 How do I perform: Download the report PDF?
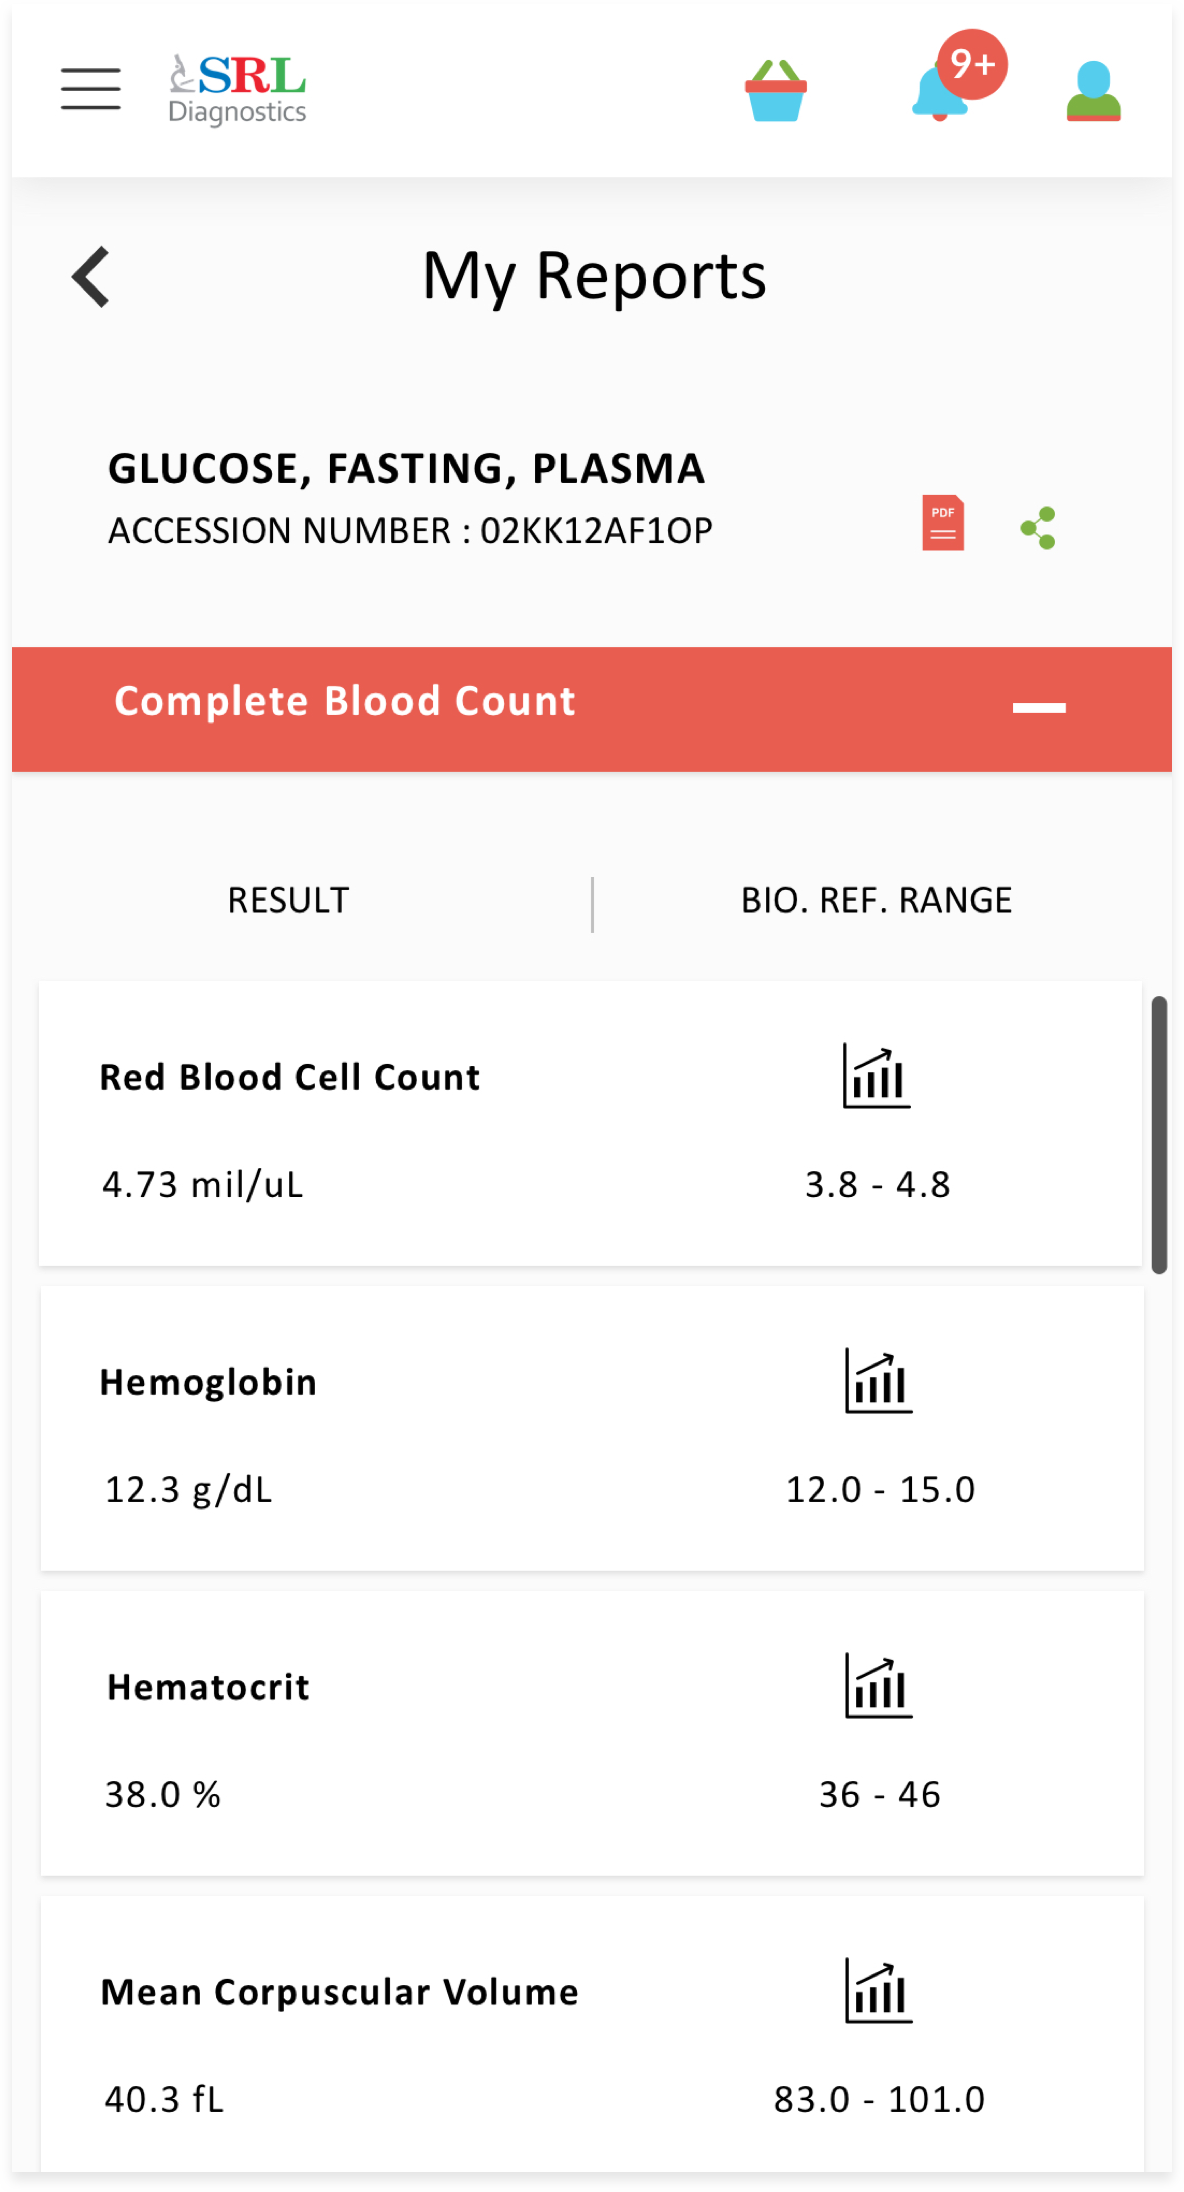[942, 523]
